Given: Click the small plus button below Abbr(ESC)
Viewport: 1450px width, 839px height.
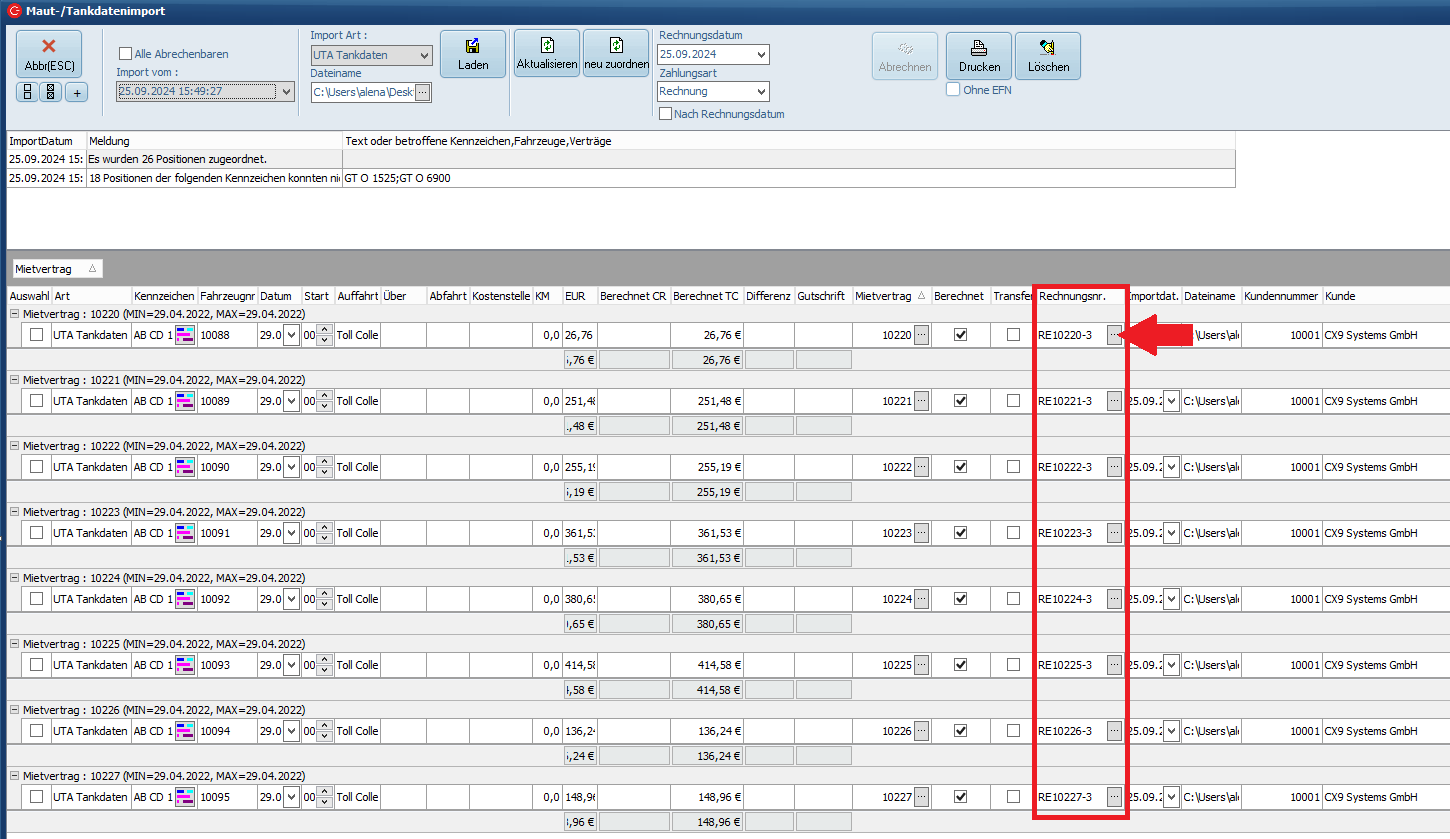Looking at the screenshot, I should (x=77, y=92).
